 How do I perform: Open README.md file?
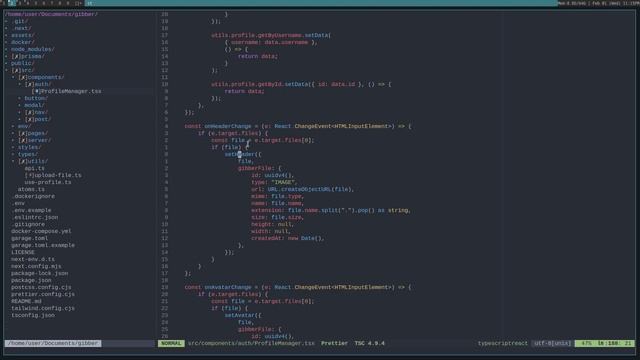click(26, 301)
